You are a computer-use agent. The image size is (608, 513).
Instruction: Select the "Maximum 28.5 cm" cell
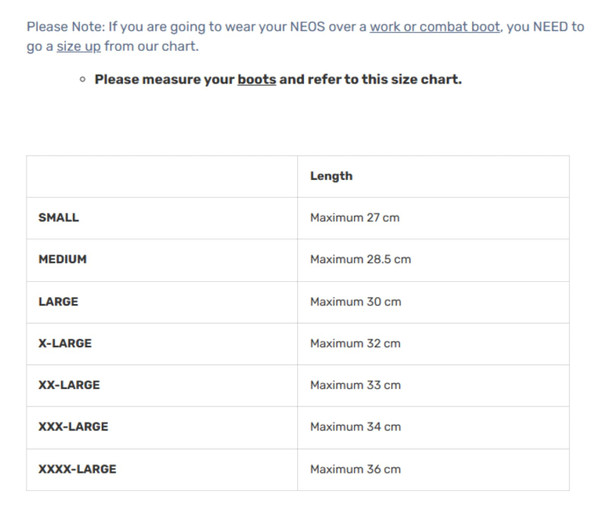click(360, 259)
